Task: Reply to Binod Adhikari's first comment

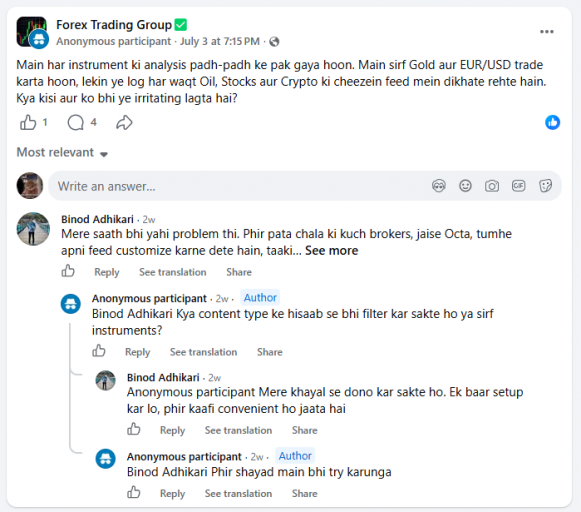Action: pyautogui.click(x=107, y=272)
